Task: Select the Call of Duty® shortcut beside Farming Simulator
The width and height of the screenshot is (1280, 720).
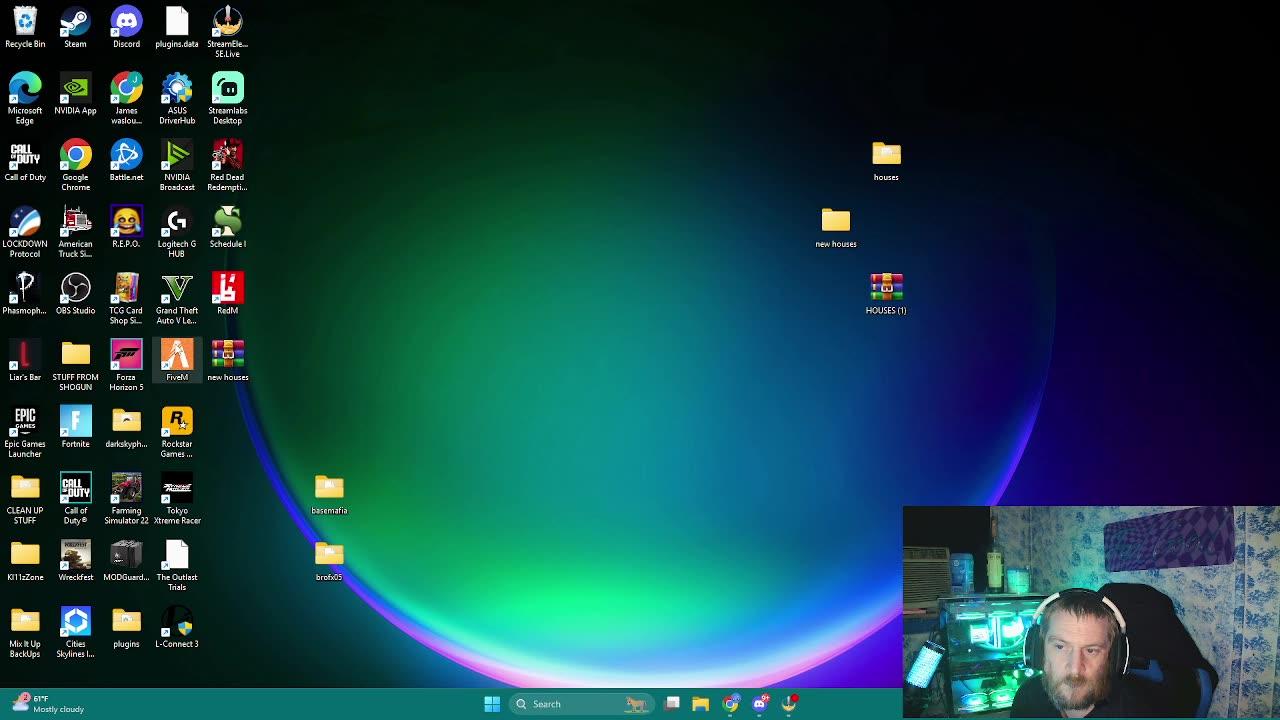Action: coord(75,498)
